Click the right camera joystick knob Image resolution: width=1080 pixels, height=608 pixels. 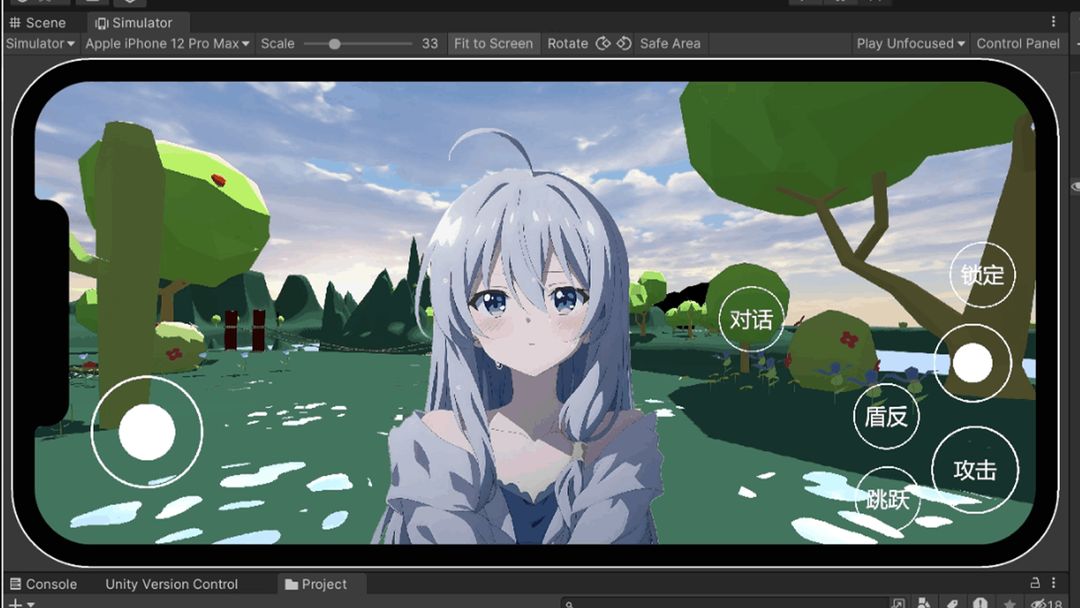pyautogui.click(x=972, y=364)
